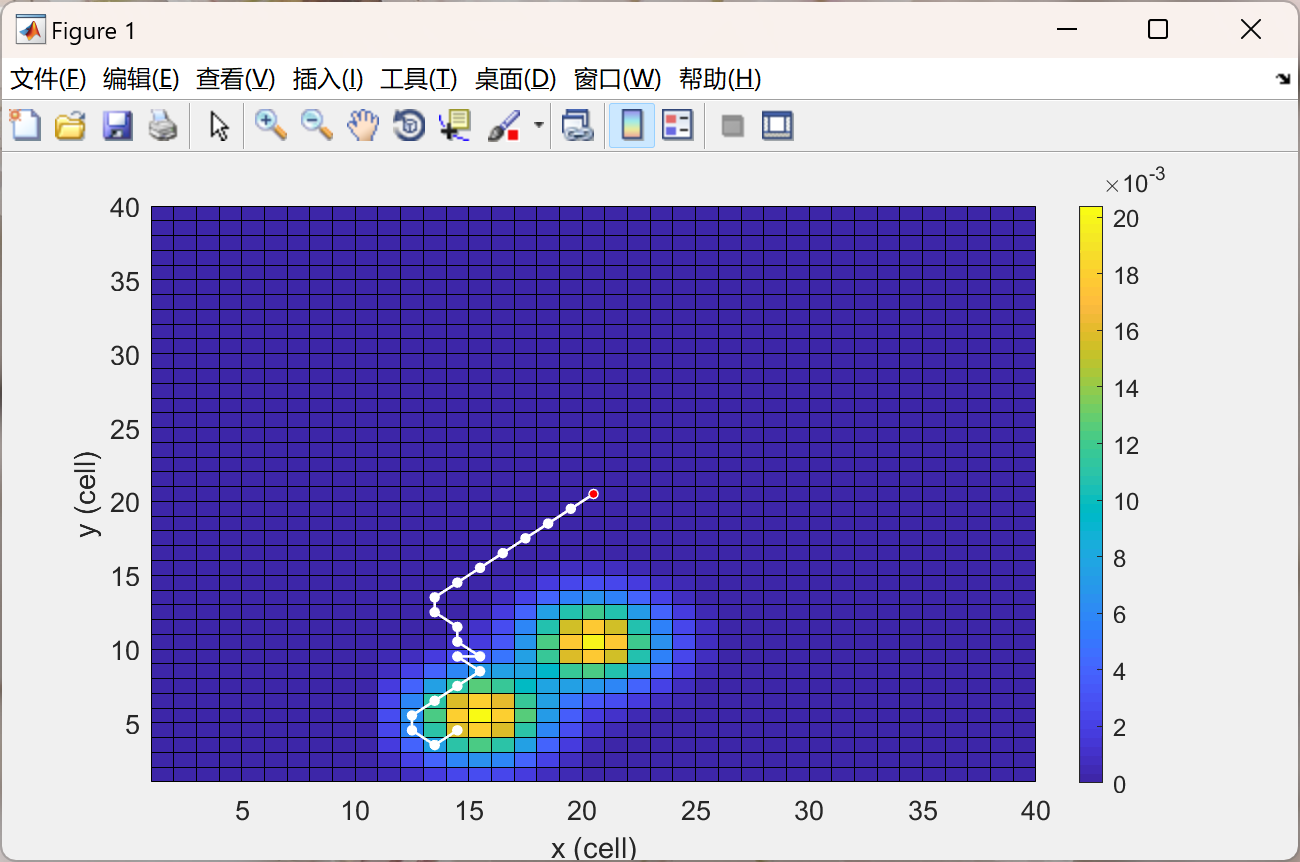Select the Edit Plot arrow tool
This screenshot has height=862, width=1300.
pyautogui.click(x=219, y=125)
